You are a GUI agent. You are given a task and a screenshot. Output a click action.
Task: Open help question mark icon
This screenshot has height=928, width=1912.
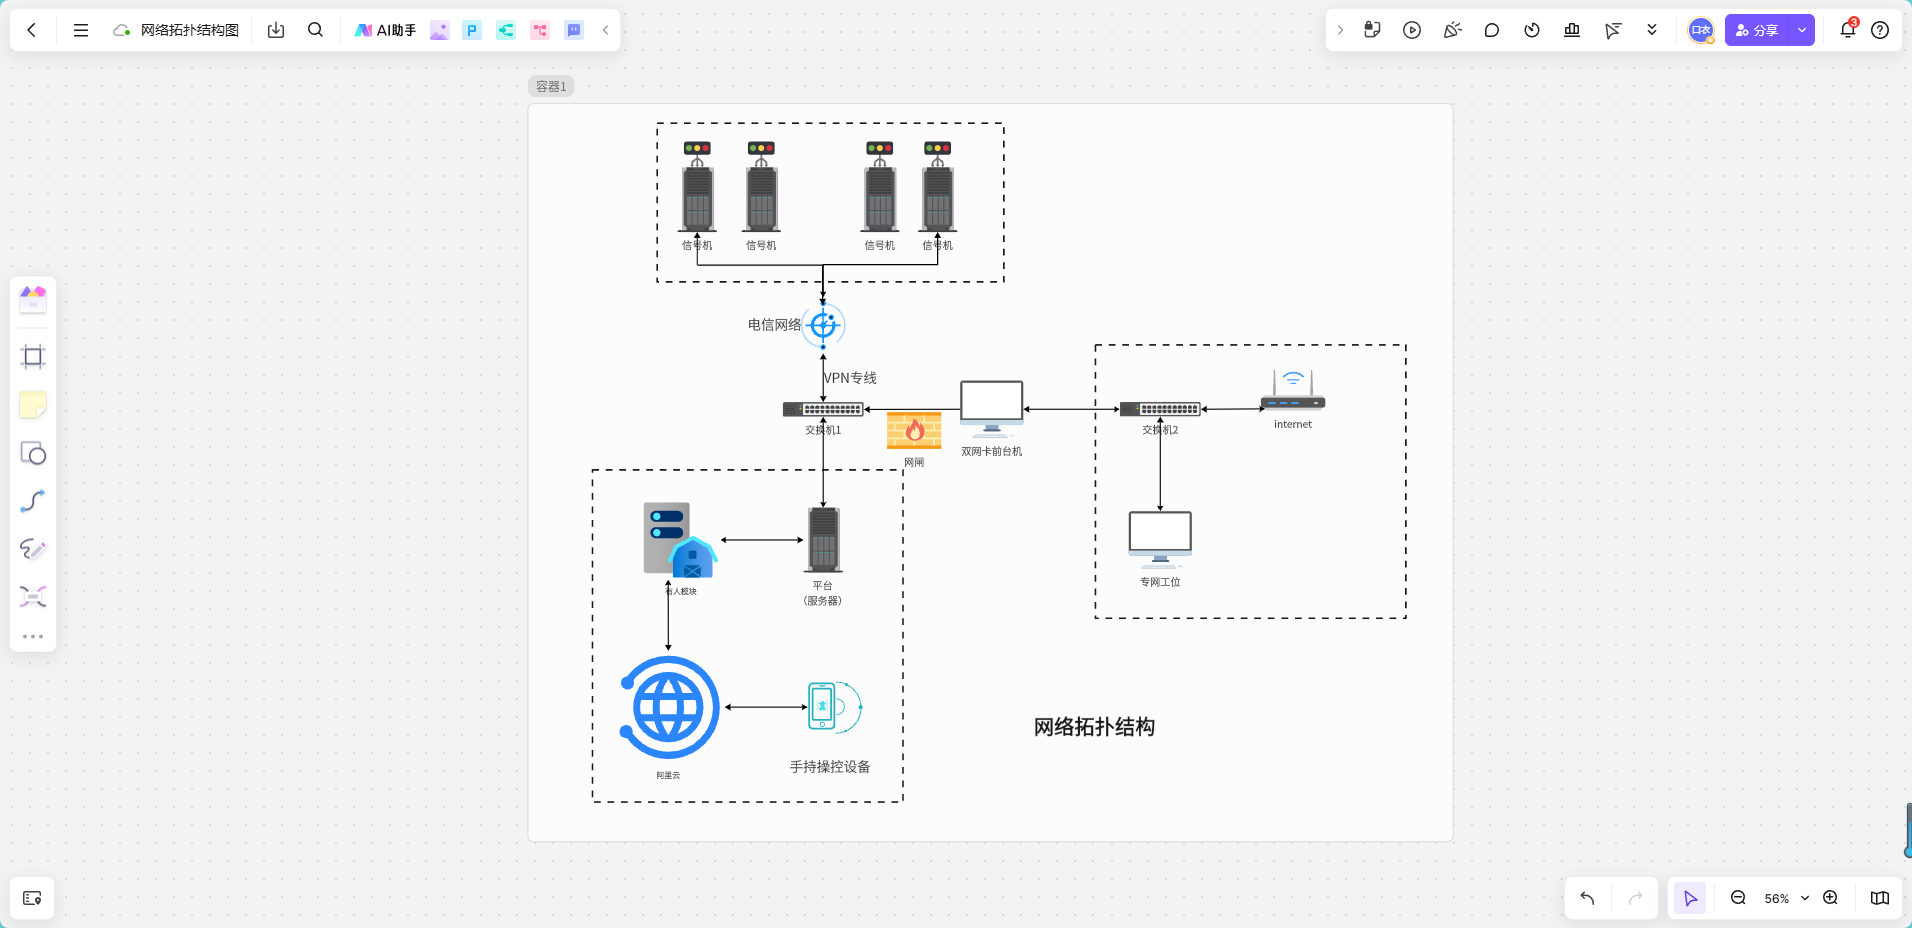click(1880, 30)
